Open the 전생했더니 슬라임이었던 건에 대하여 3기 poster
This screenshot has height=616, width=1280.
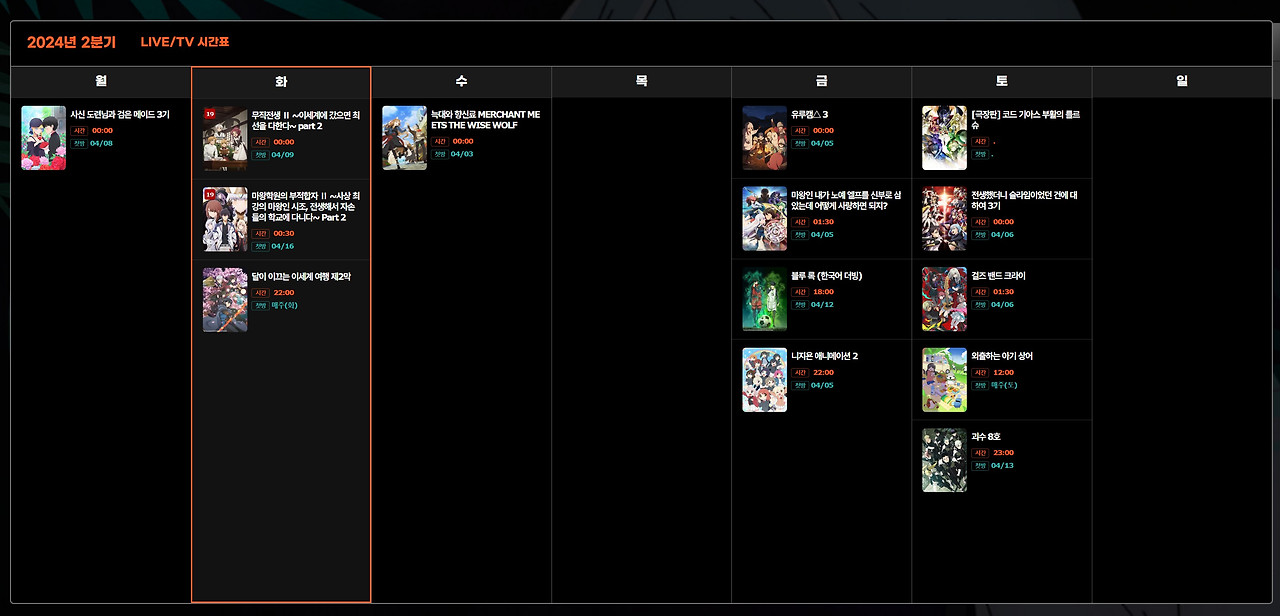pos(944,218)
